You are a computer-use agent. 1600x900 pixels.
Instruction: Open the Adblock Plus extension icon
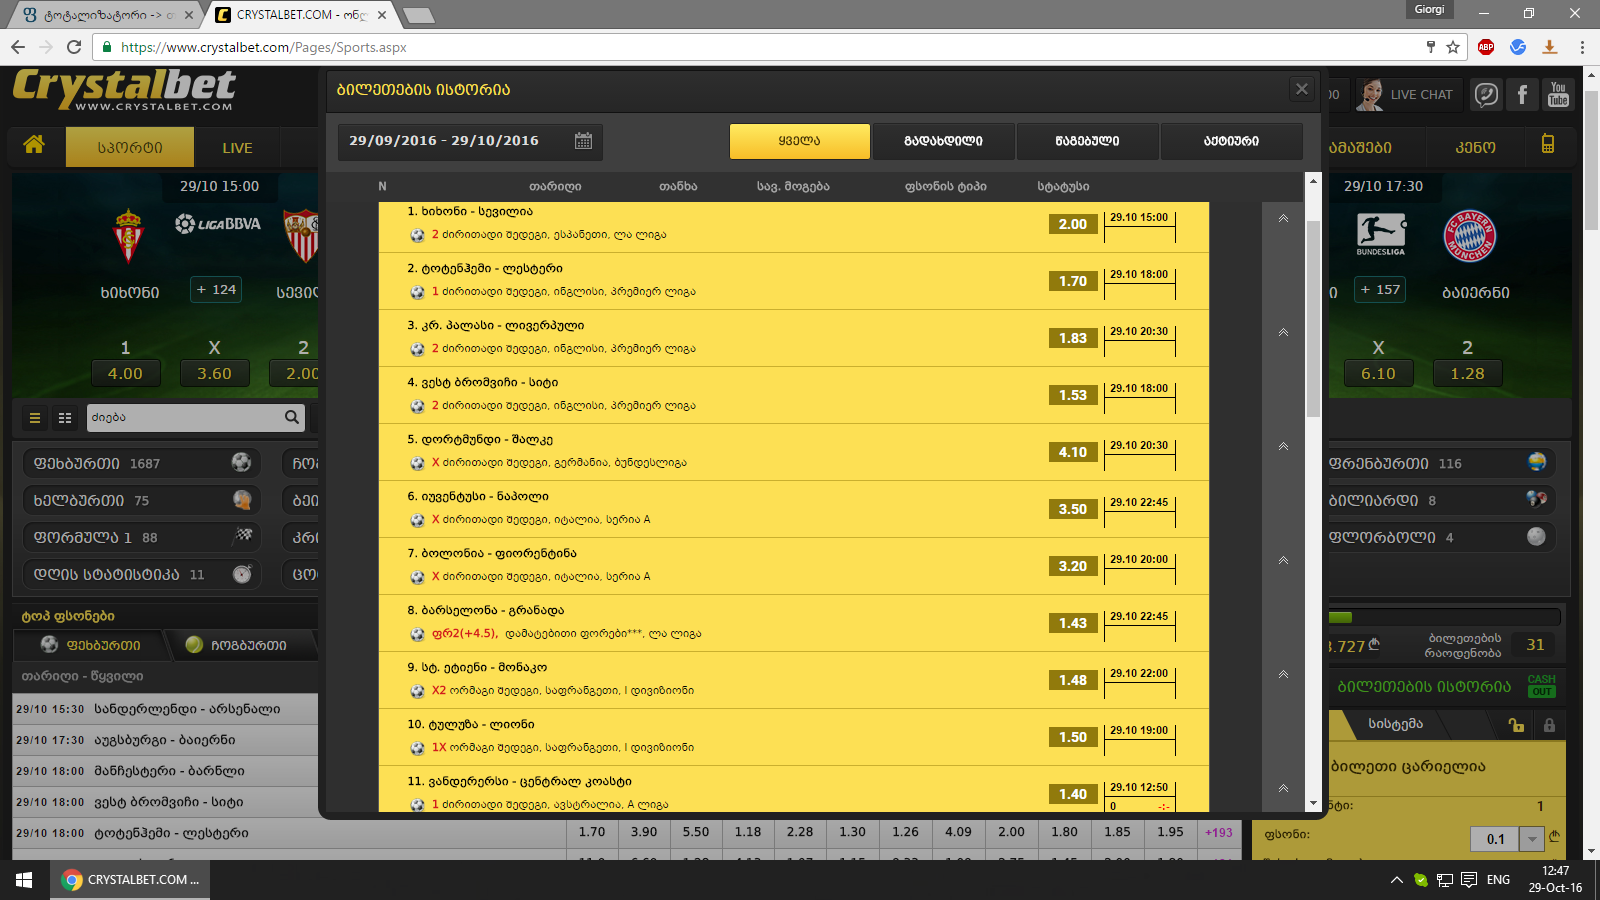point(1486,47)
